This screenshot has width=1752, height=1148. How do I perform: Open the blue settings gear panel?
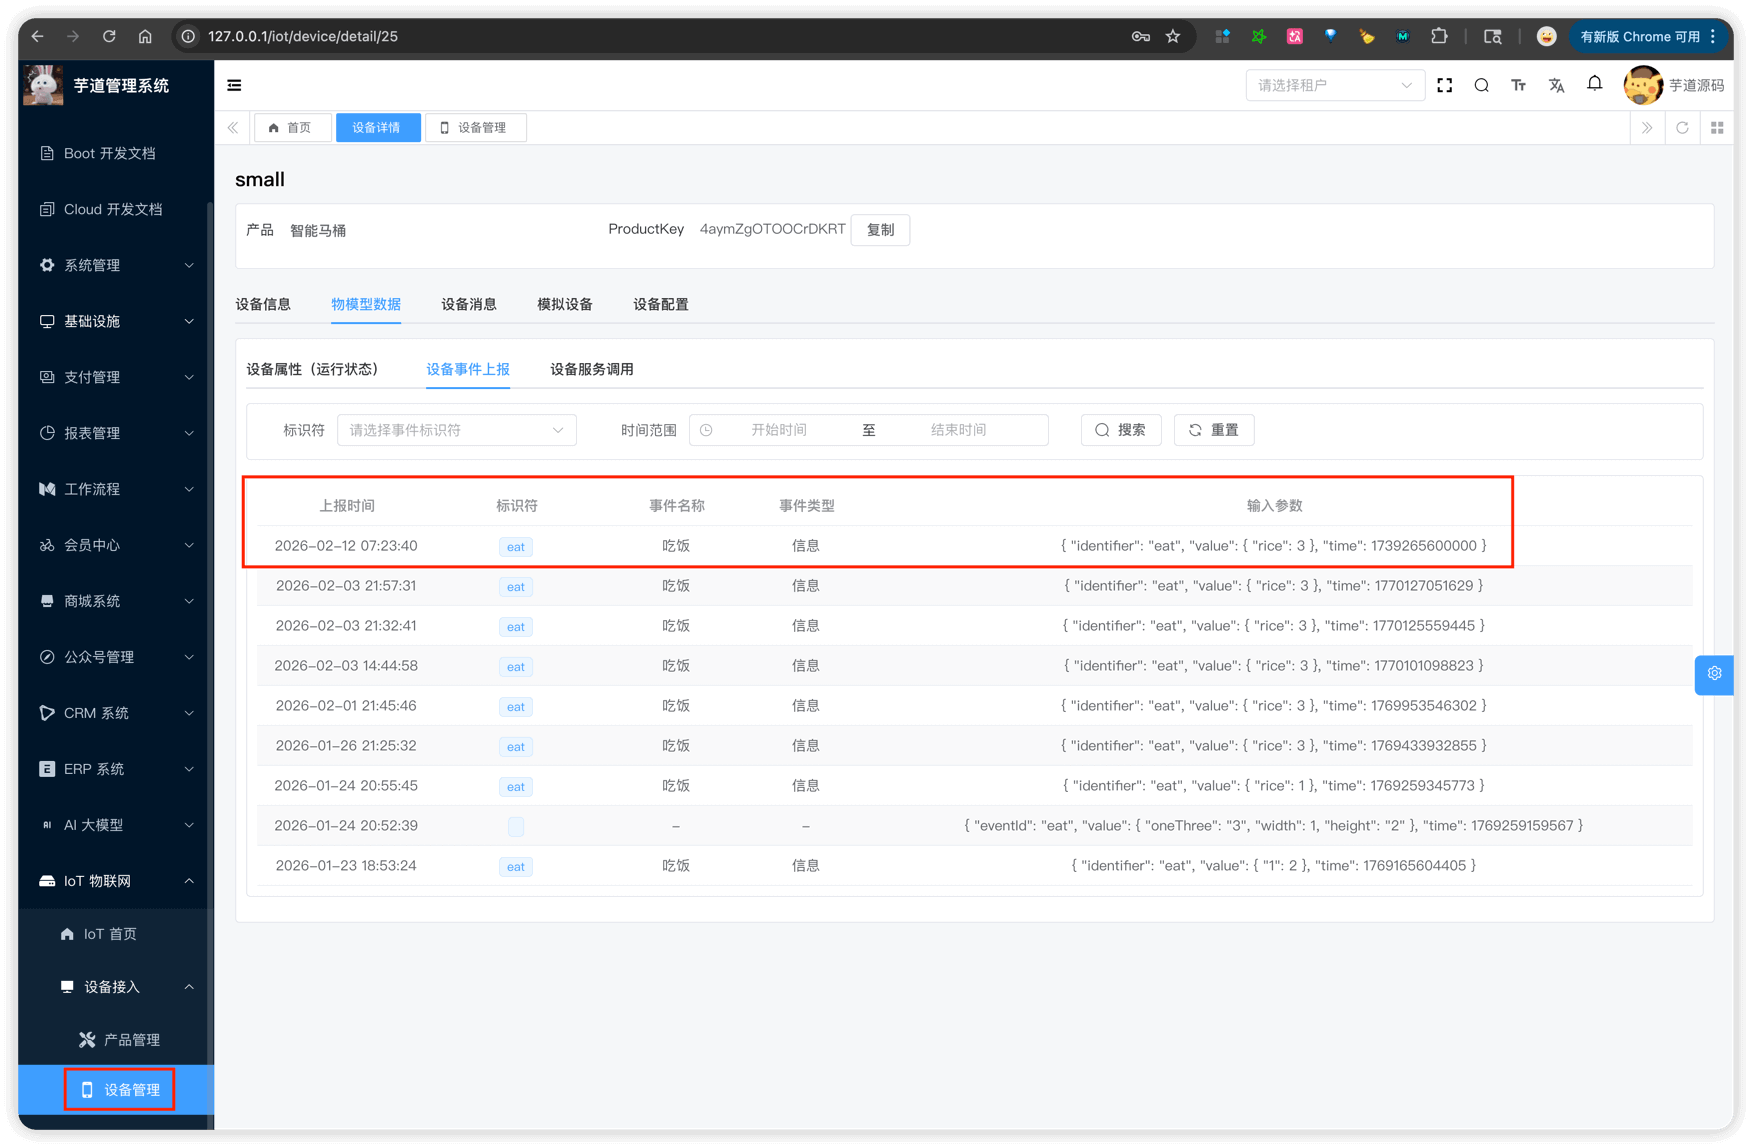click(x=1714, y=674)
